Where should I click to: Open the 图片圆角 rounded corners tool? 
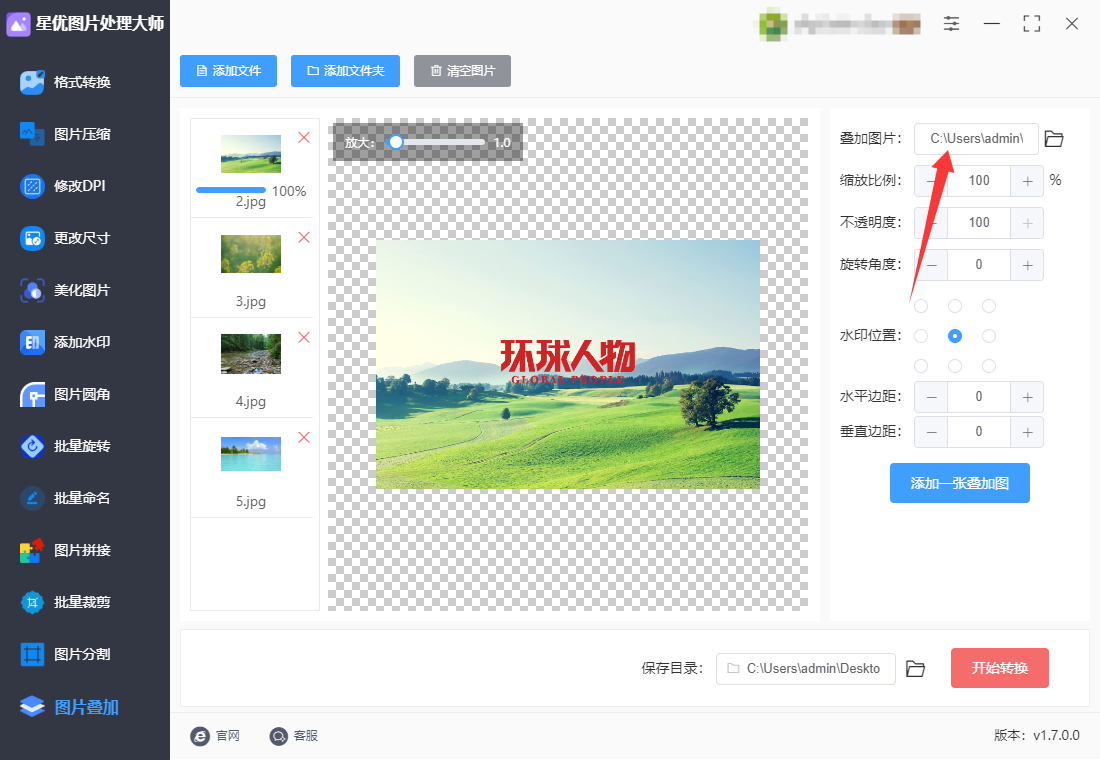point(65,394)
